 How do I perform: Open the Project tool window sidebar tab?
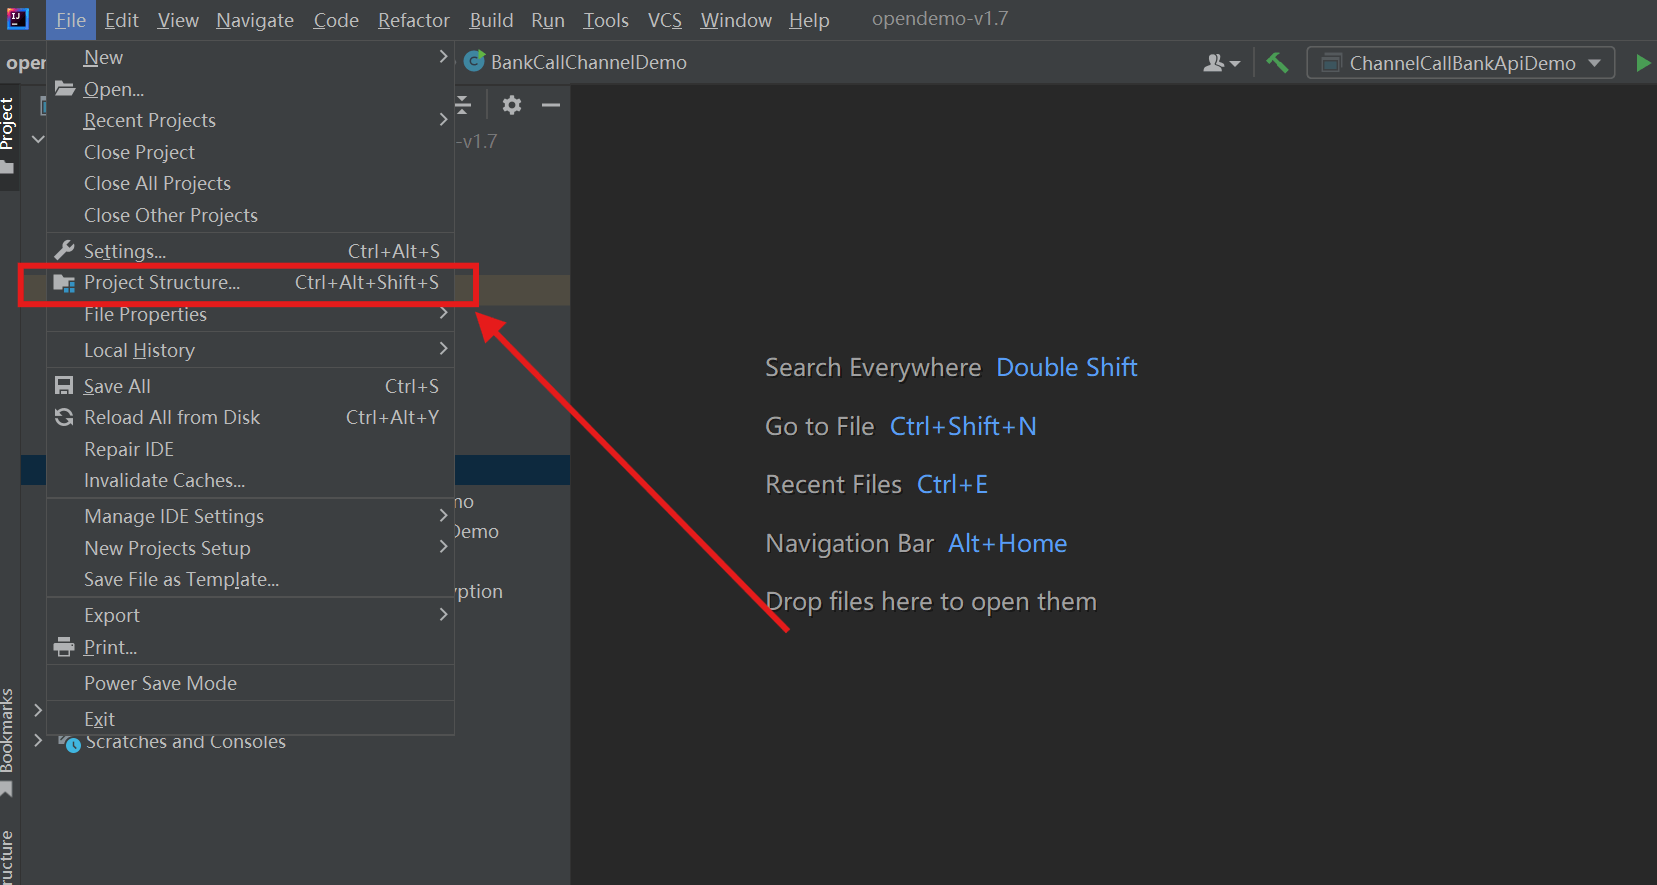(8, 135)
